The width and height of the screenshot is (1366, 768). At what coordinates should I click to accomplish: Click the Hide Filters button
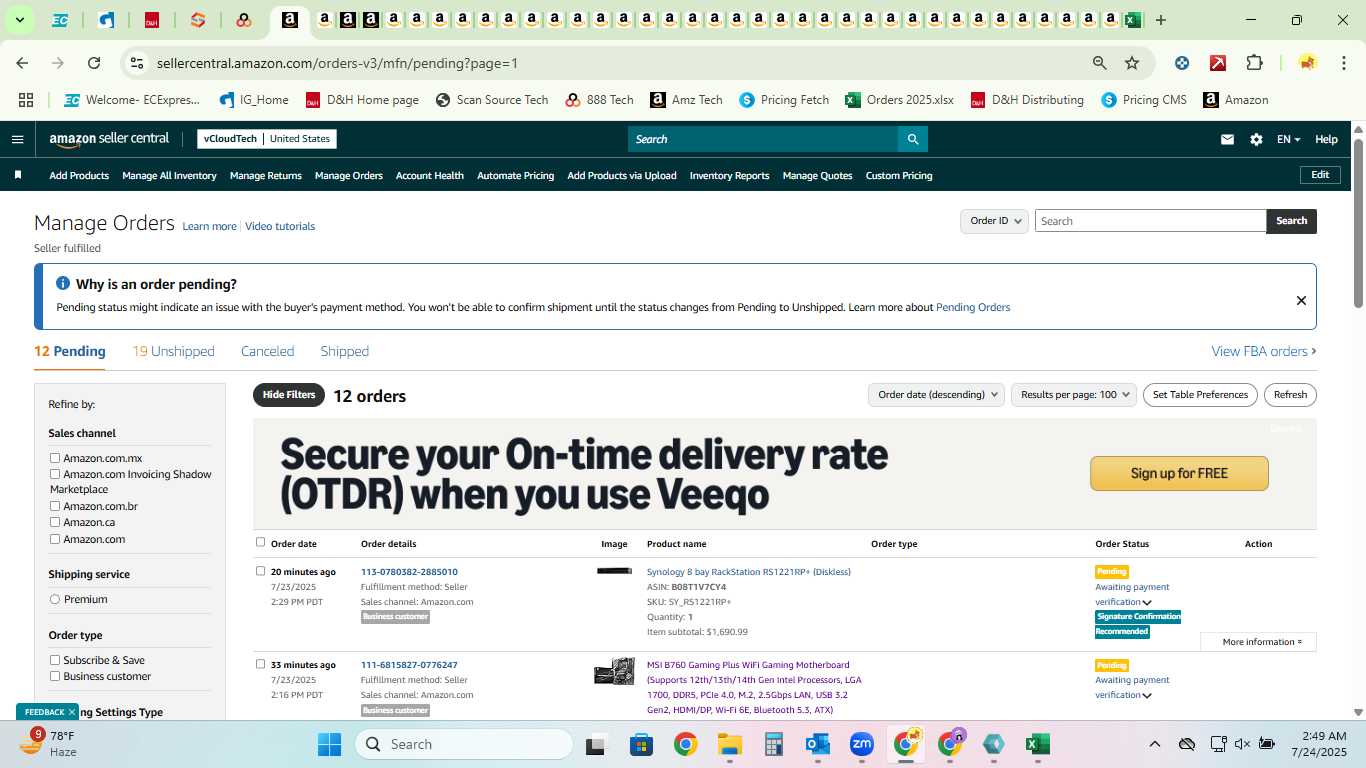[289, 395]
